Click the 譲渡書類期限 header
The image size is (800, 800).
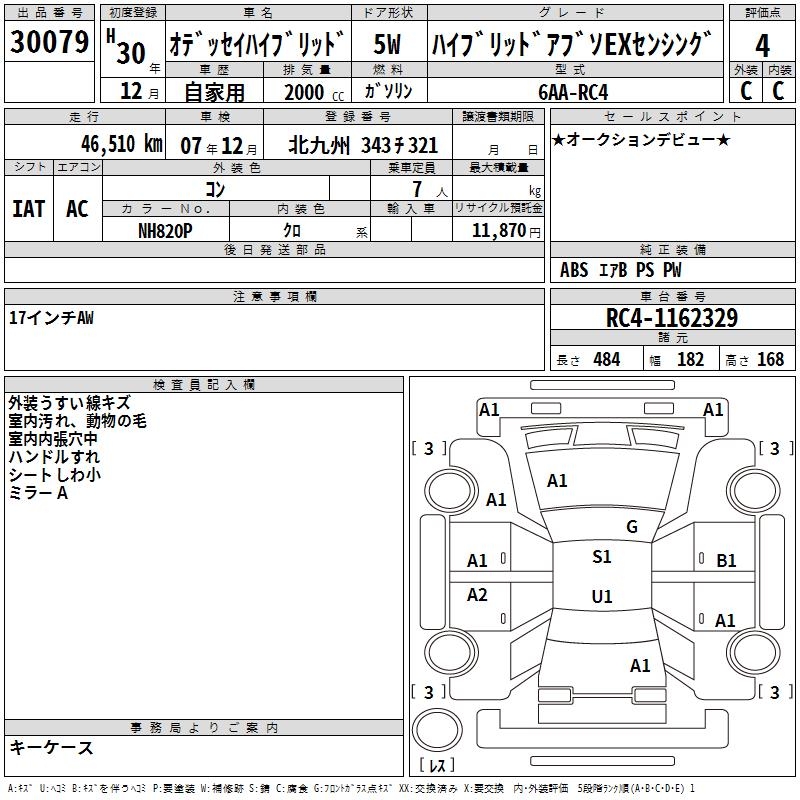(x=498, y=117)
